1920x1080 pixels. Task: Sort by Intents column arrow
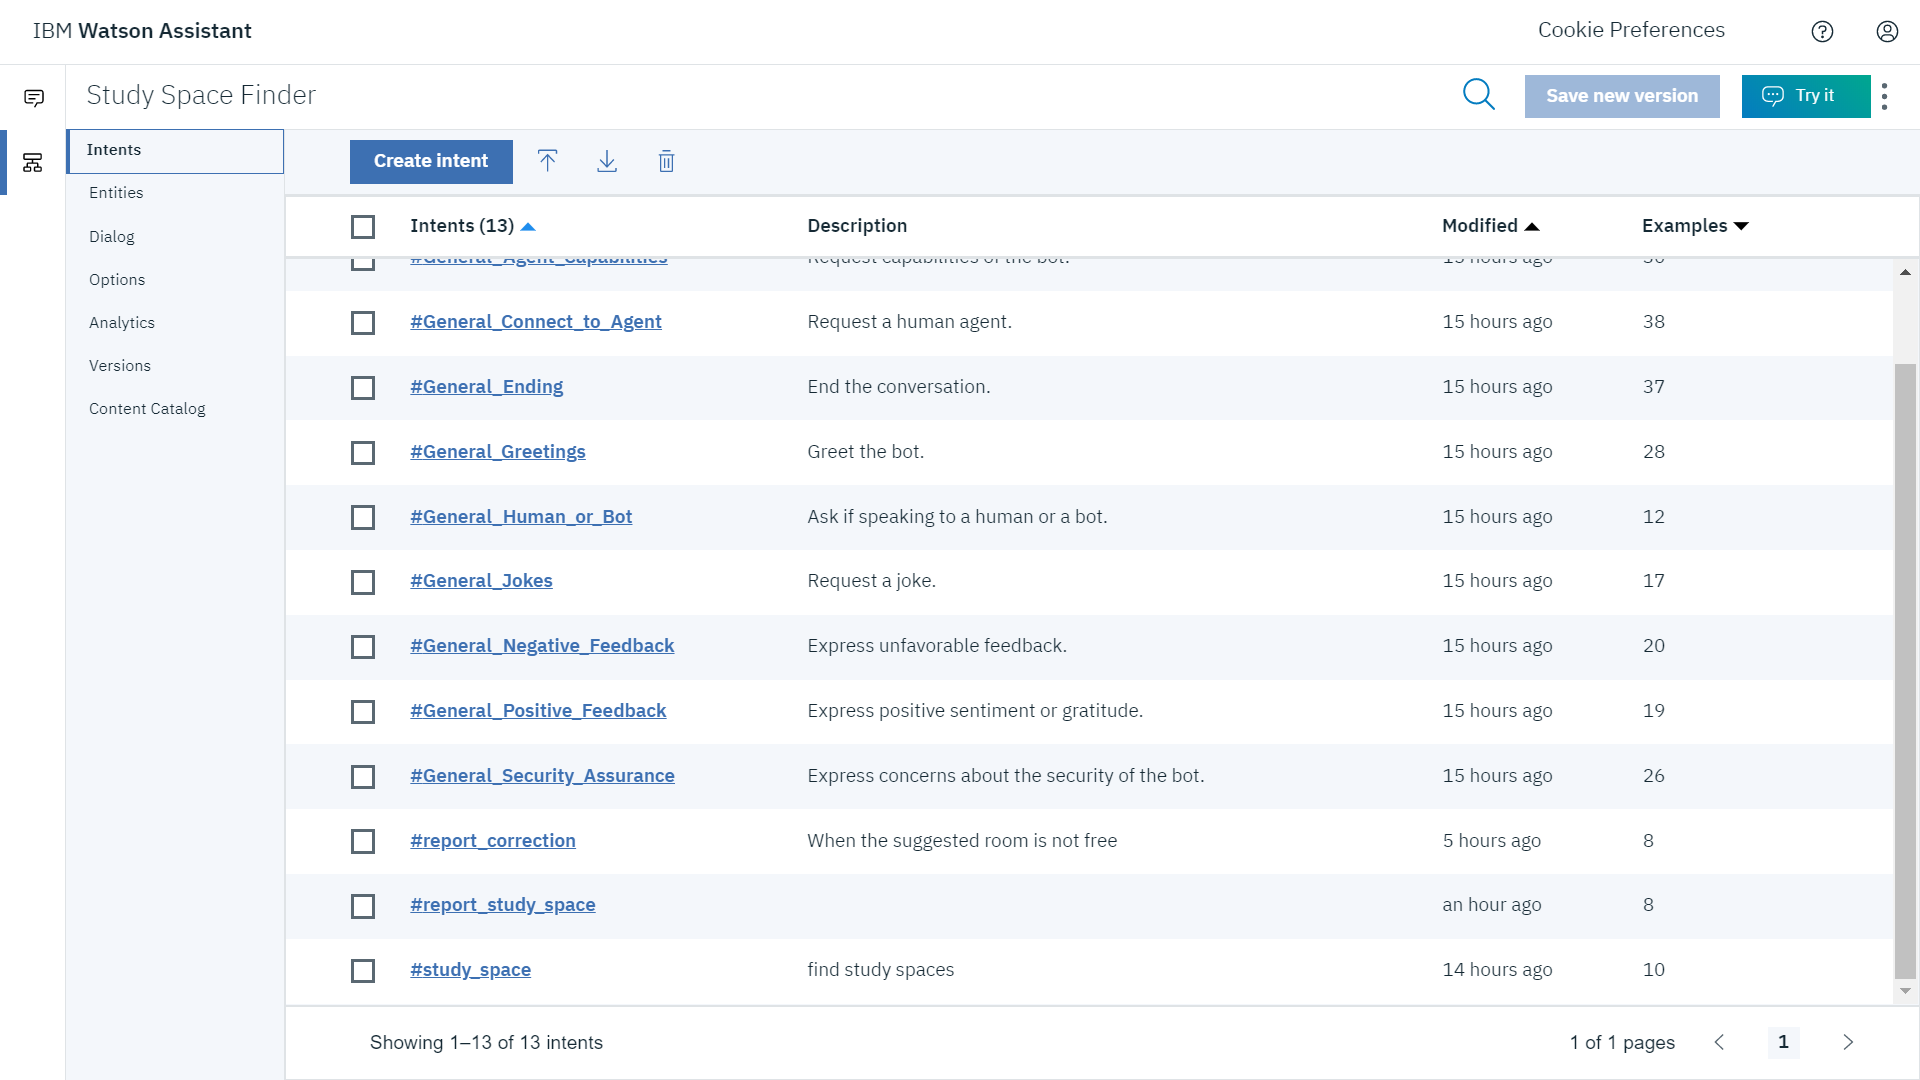click(x=528, y=227)
